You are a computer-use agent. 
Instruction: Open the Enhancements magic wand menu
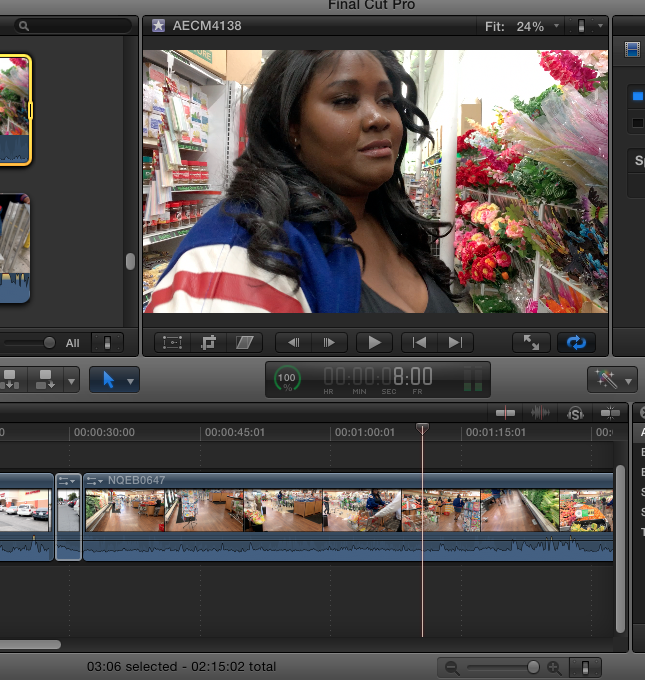[612, 379]
